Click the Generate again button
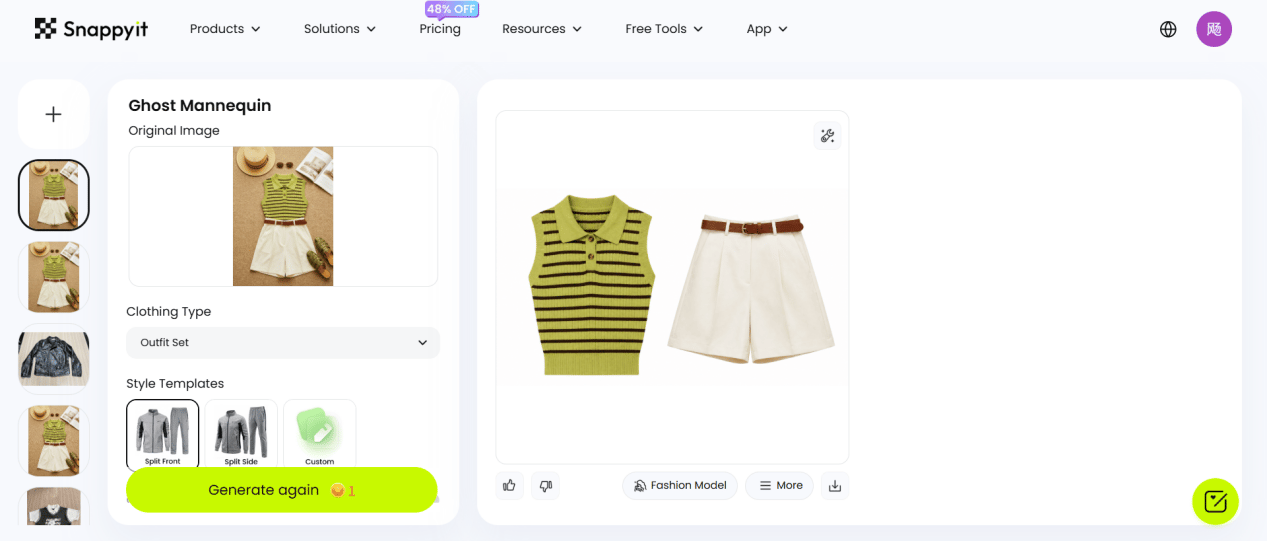 click(x=282, y=490)
